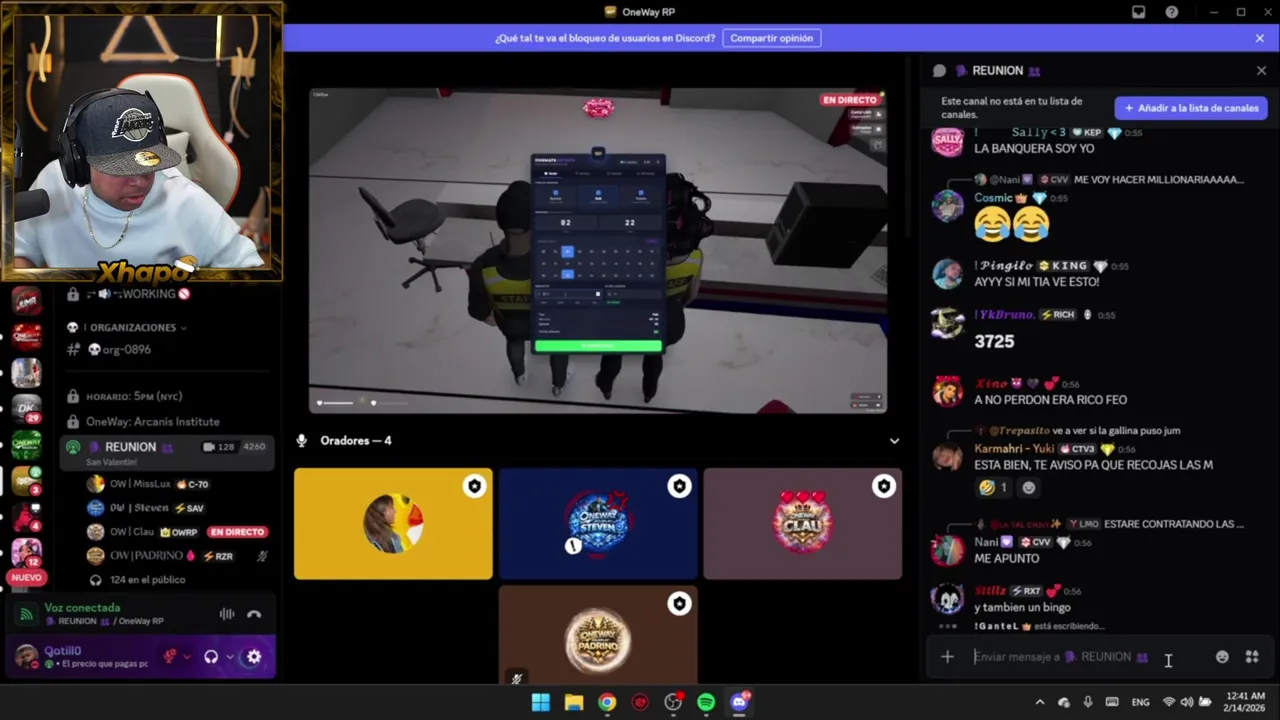Click the NUEVO unread indicator pill

26,577
